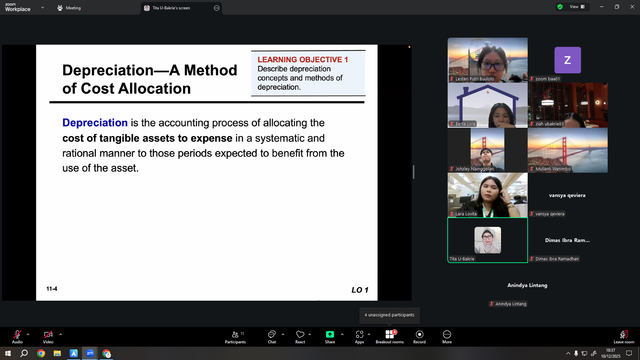
Task: Start recording with Record button
Action: 419,337
